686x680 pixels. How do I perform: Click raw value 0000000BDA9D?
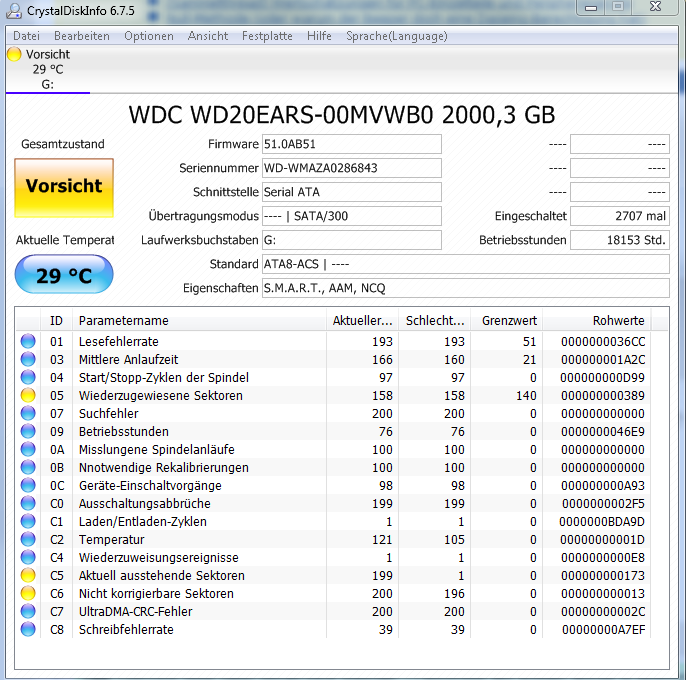pyautogui.click(x=602, y=522)
